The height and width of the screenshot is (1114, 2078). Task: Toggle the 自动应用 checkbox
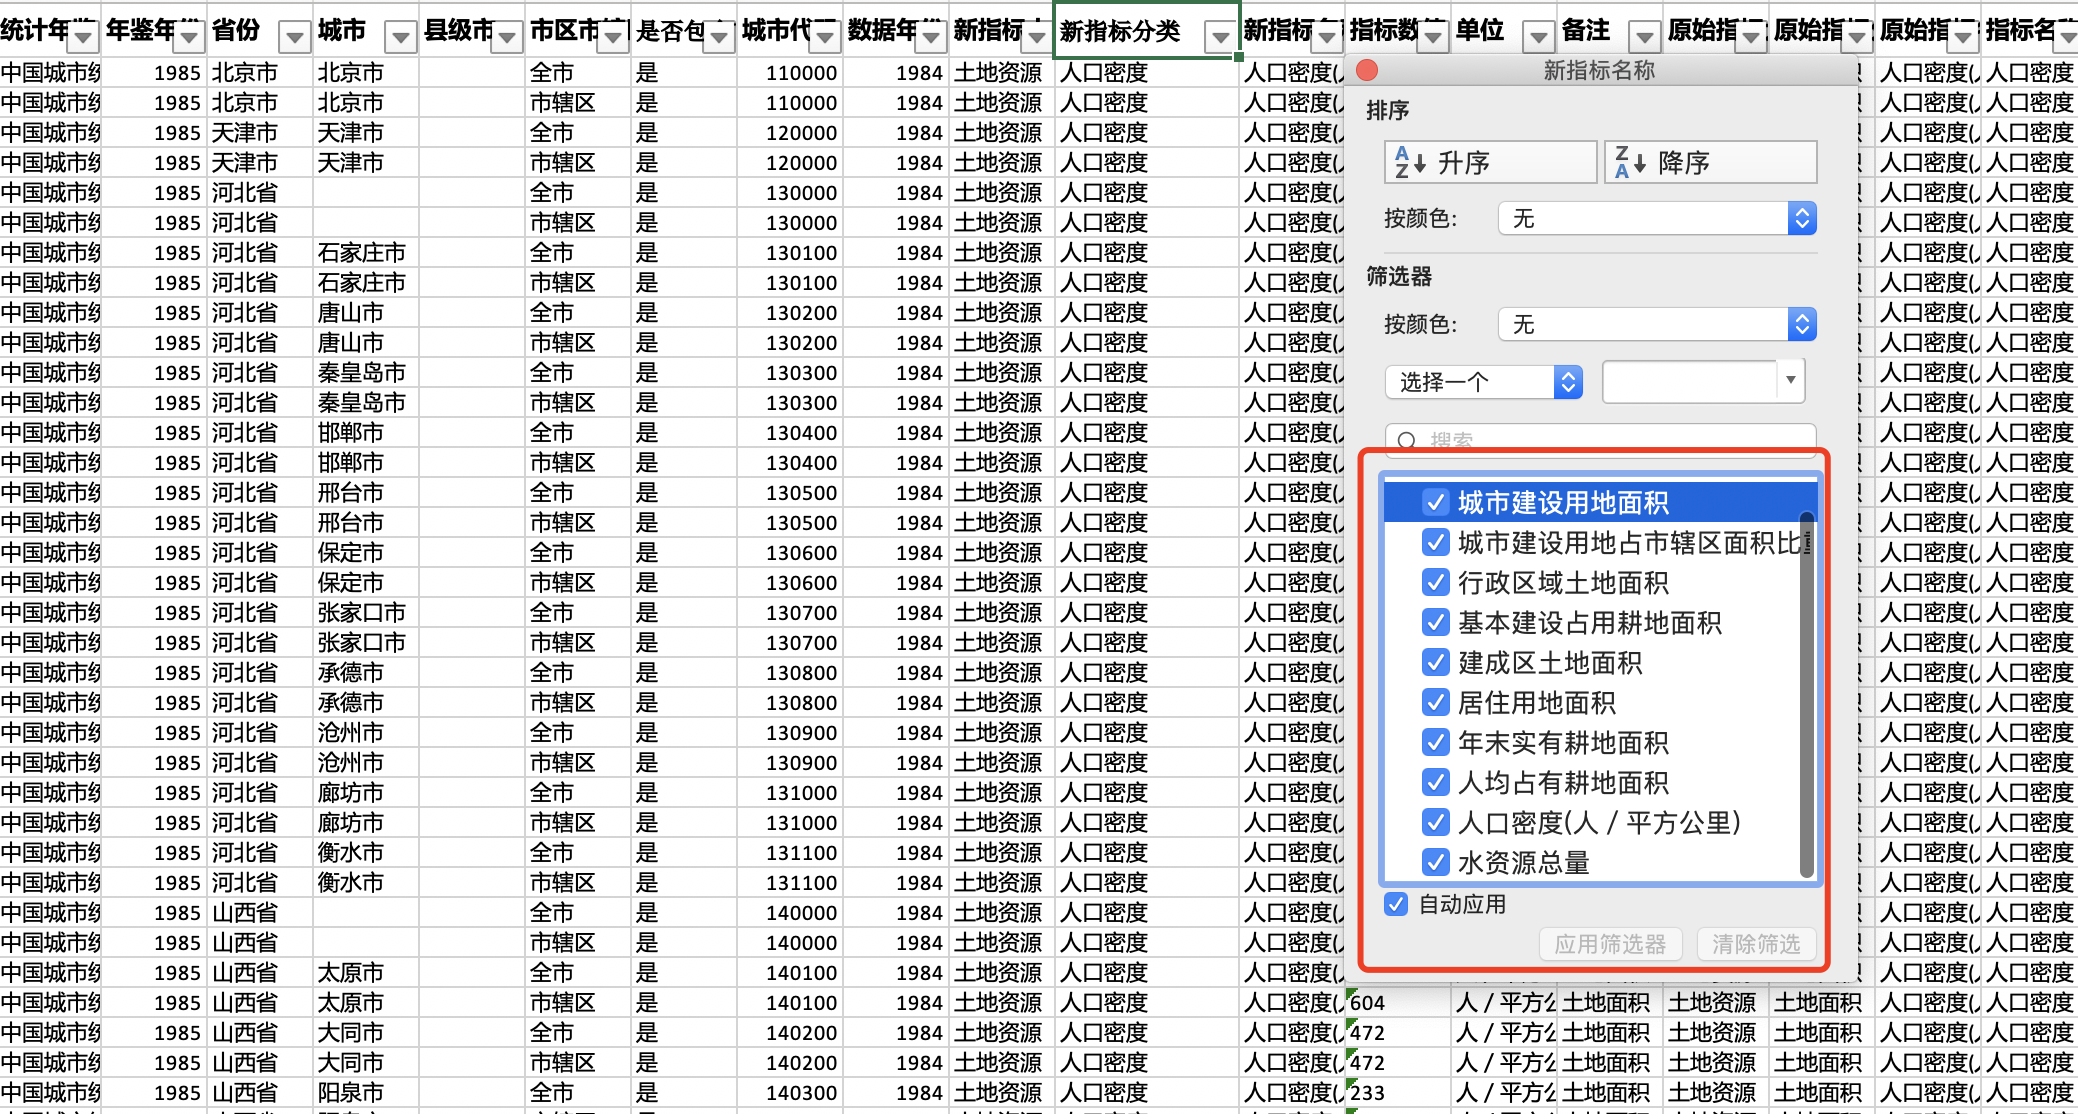point(1396,904)
